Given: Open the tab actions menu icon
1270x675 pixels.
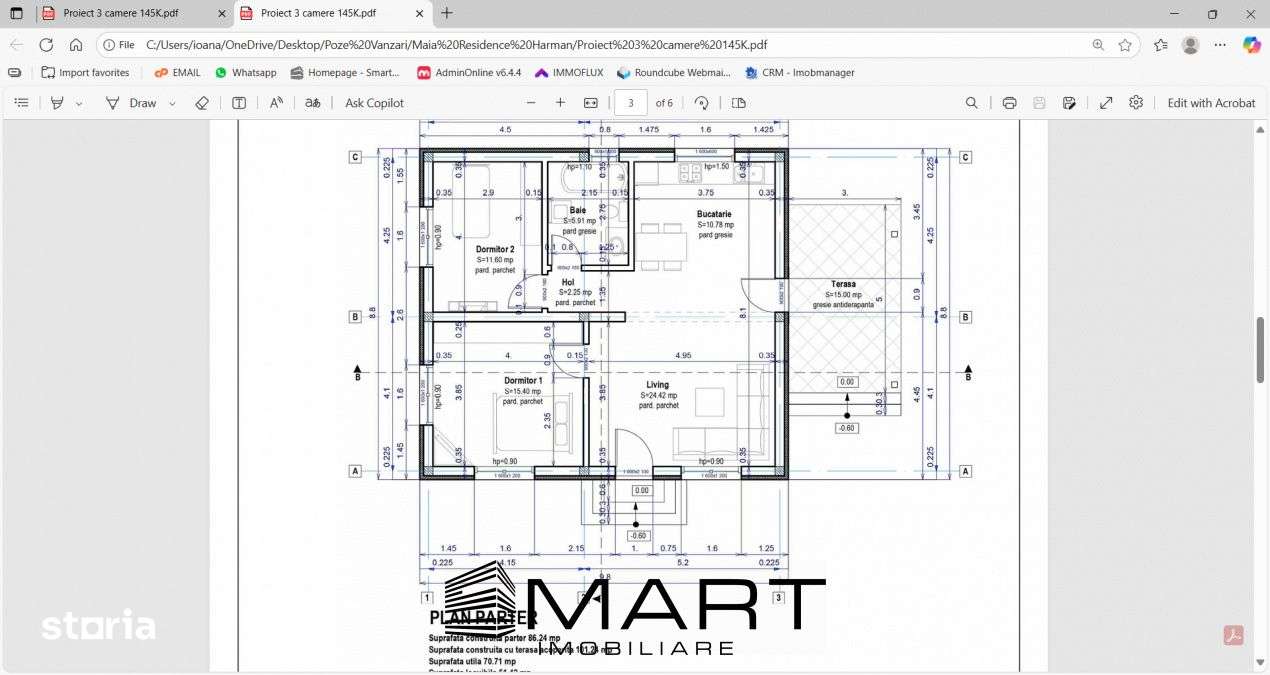Looking at the screenshot, I should tap(16, 14).
